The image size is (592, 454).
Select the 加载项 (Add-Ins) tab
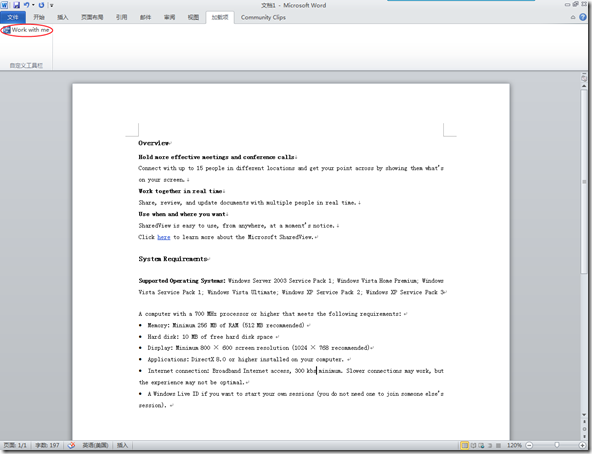tap(220, 17)
